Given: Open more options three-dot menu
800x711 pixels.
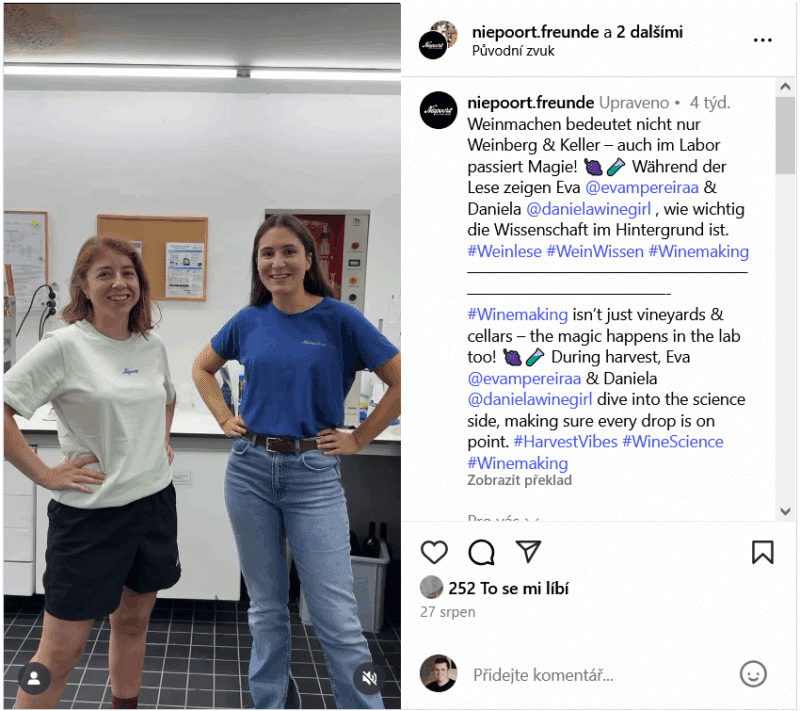Looking at the screenshot, I should pyautogui.click(x=762, y=40).
